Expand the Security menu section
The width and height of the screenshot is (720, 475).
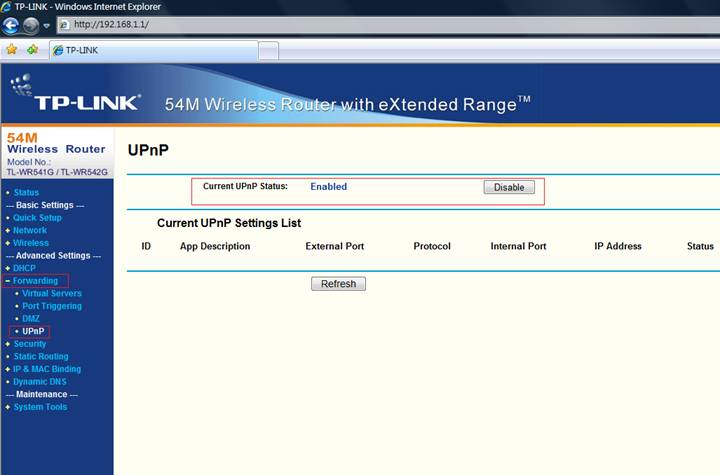[x=29, y=344]
